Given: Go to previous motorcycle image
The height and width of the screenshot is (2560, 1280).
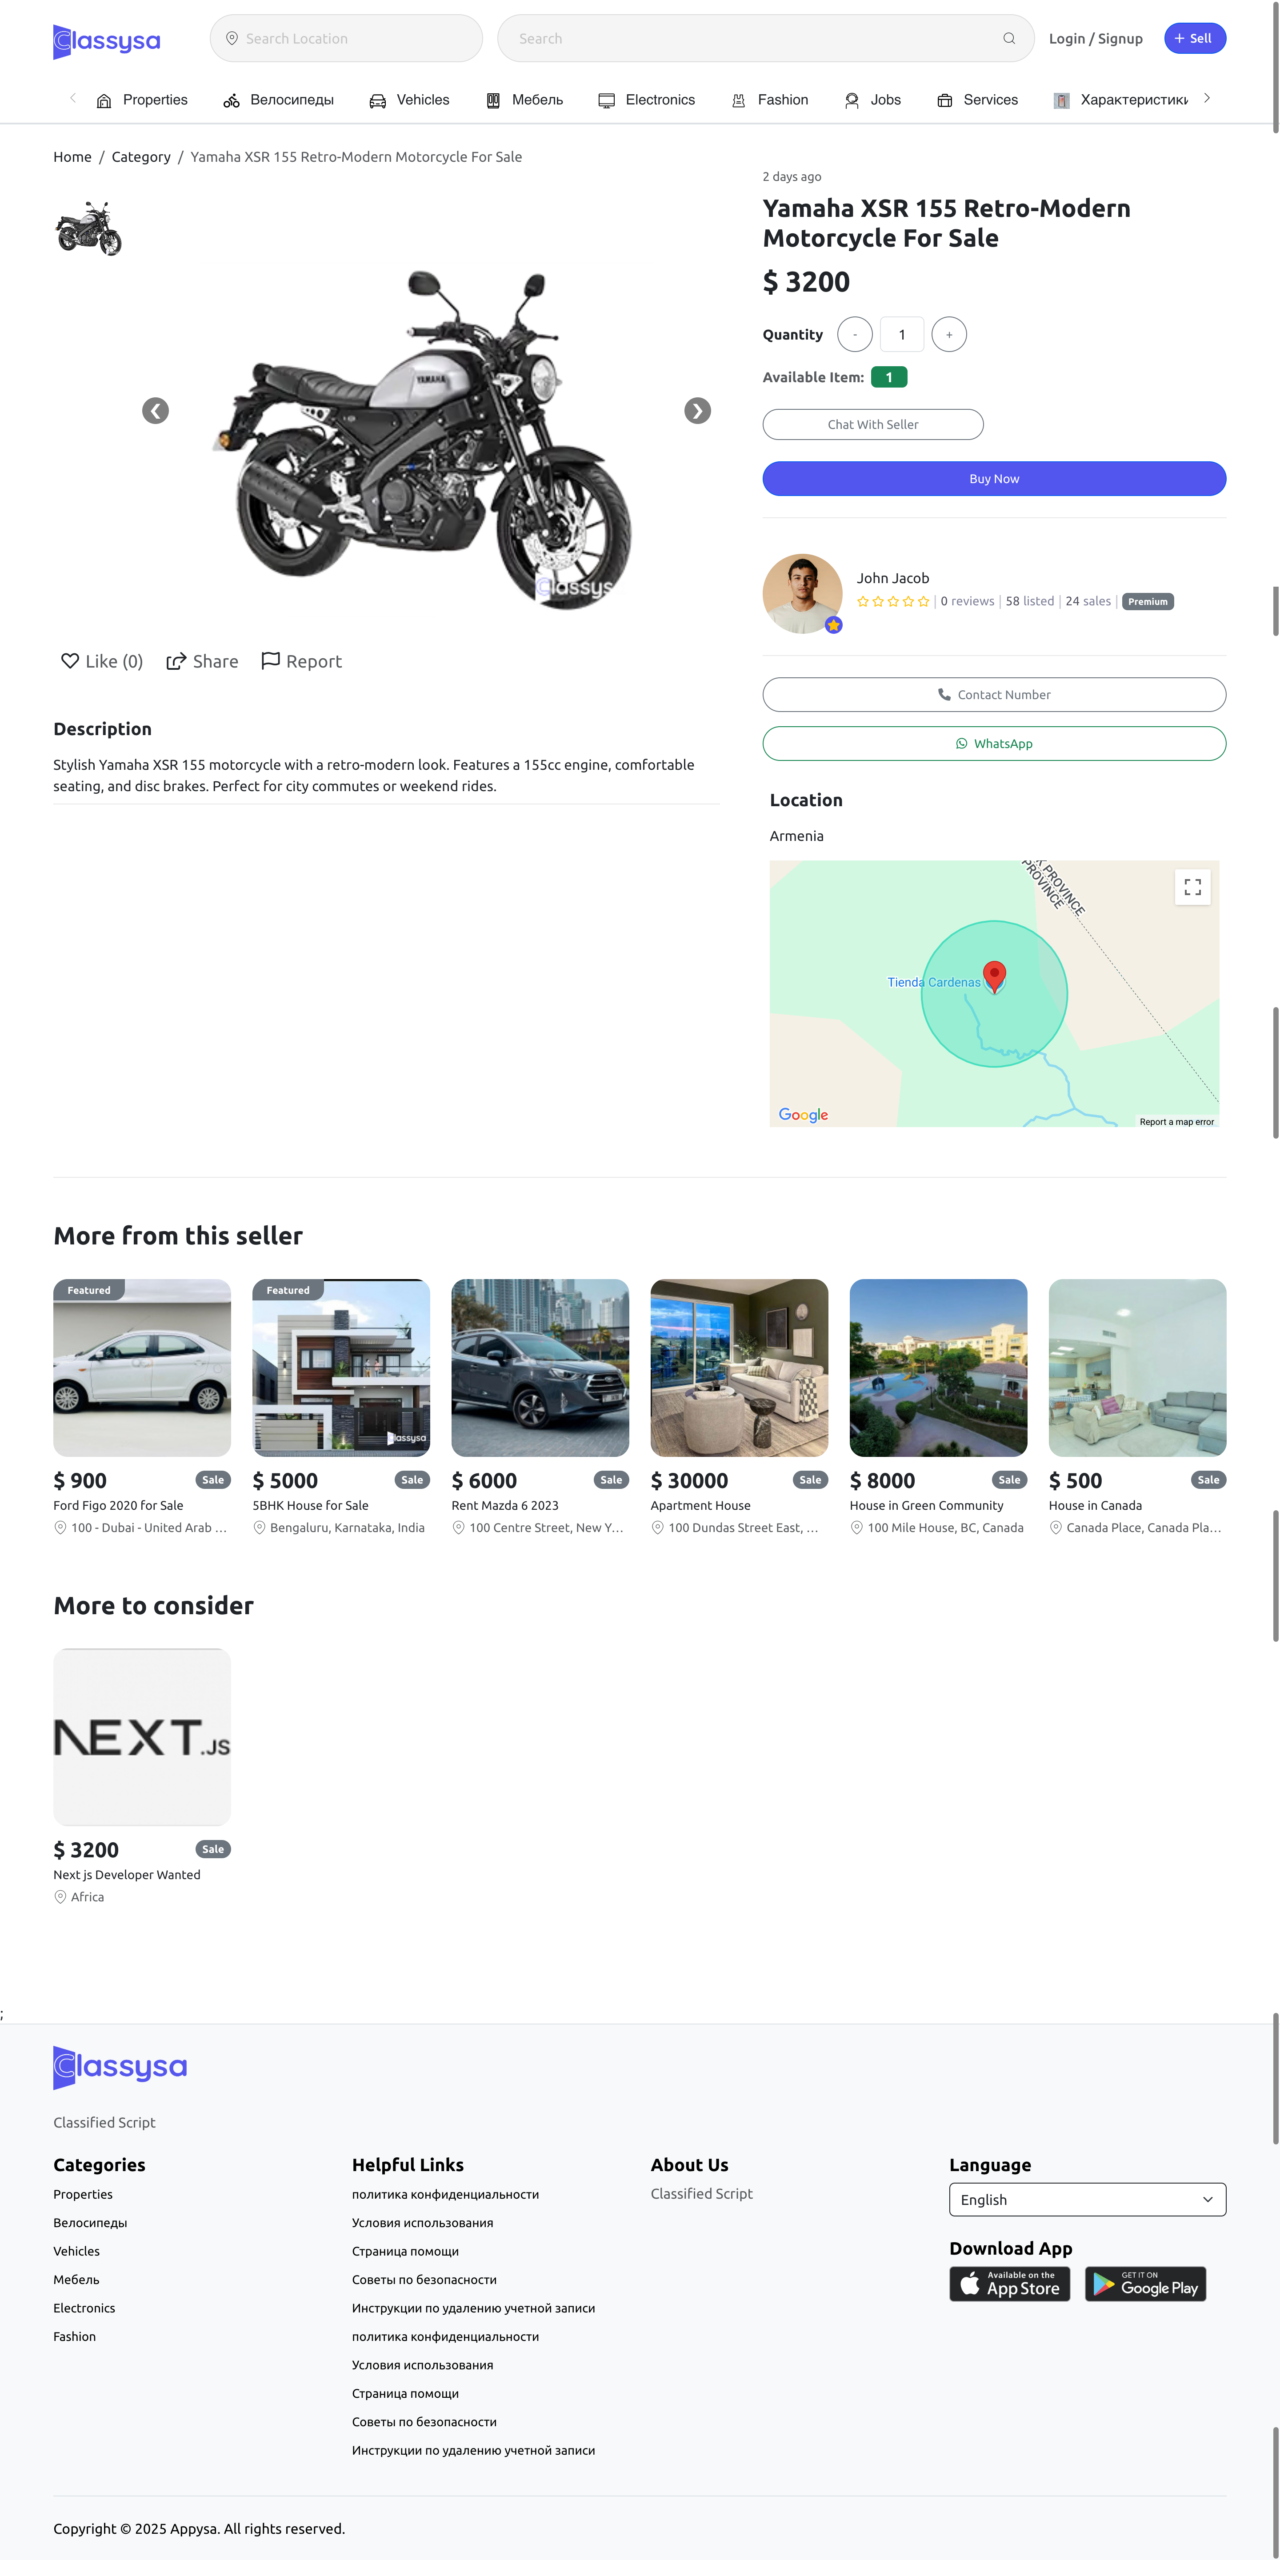Looking at the screenshot, I should coord(155,411).
